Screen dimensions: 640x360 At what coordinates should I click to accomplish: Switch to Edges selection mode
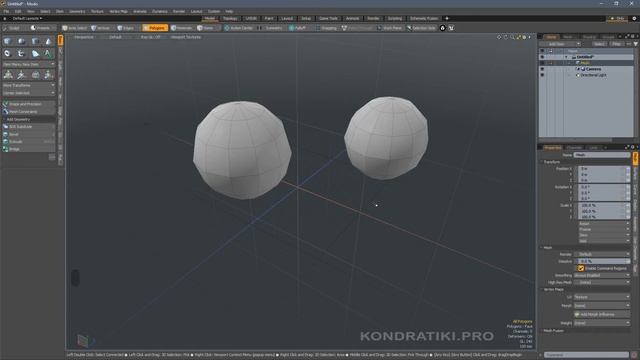[x=126, y=28]
